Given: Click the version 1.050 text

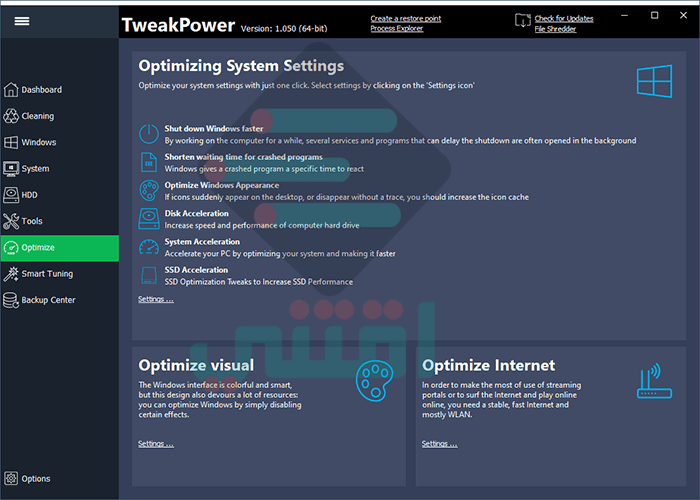Looking at the screenshot, I should click(284, 29).
